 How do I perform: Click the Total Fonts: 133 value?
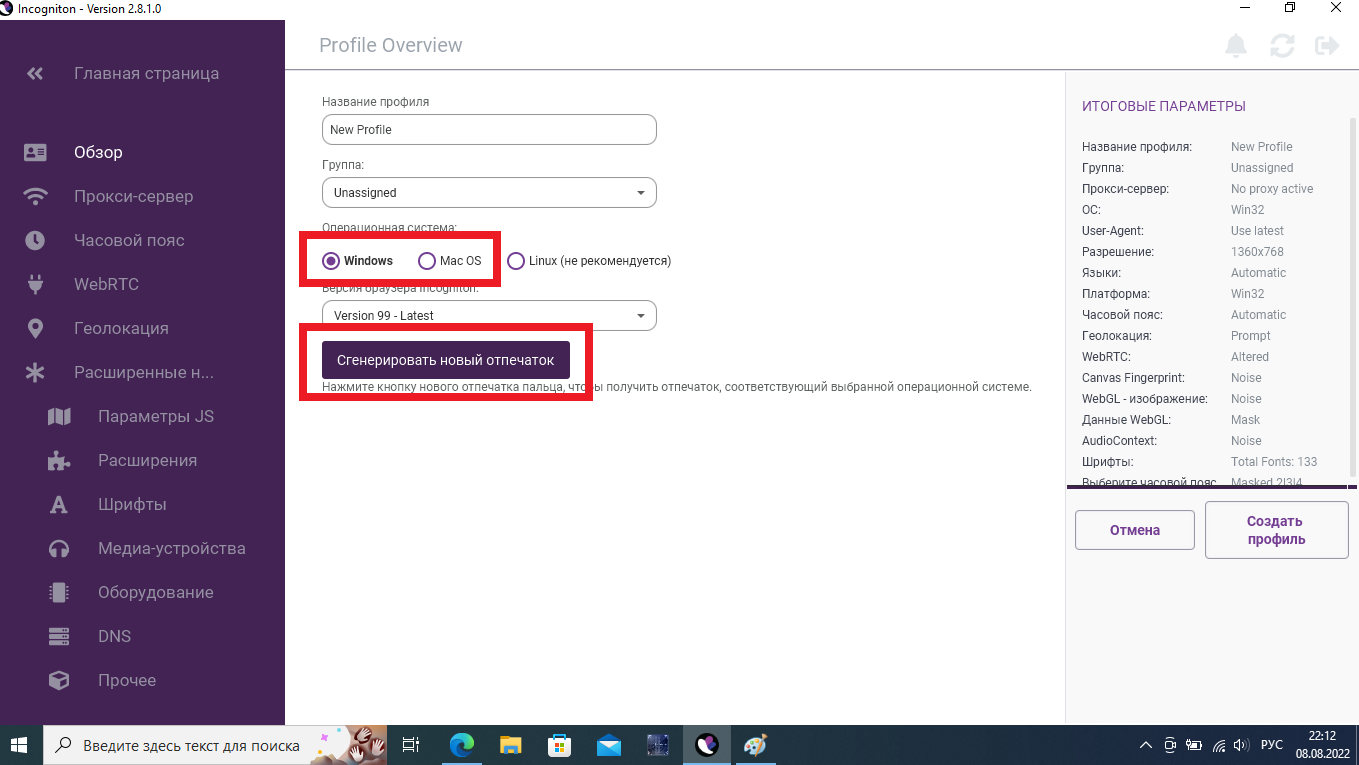pyautogui.click(x=1274, y=462)
